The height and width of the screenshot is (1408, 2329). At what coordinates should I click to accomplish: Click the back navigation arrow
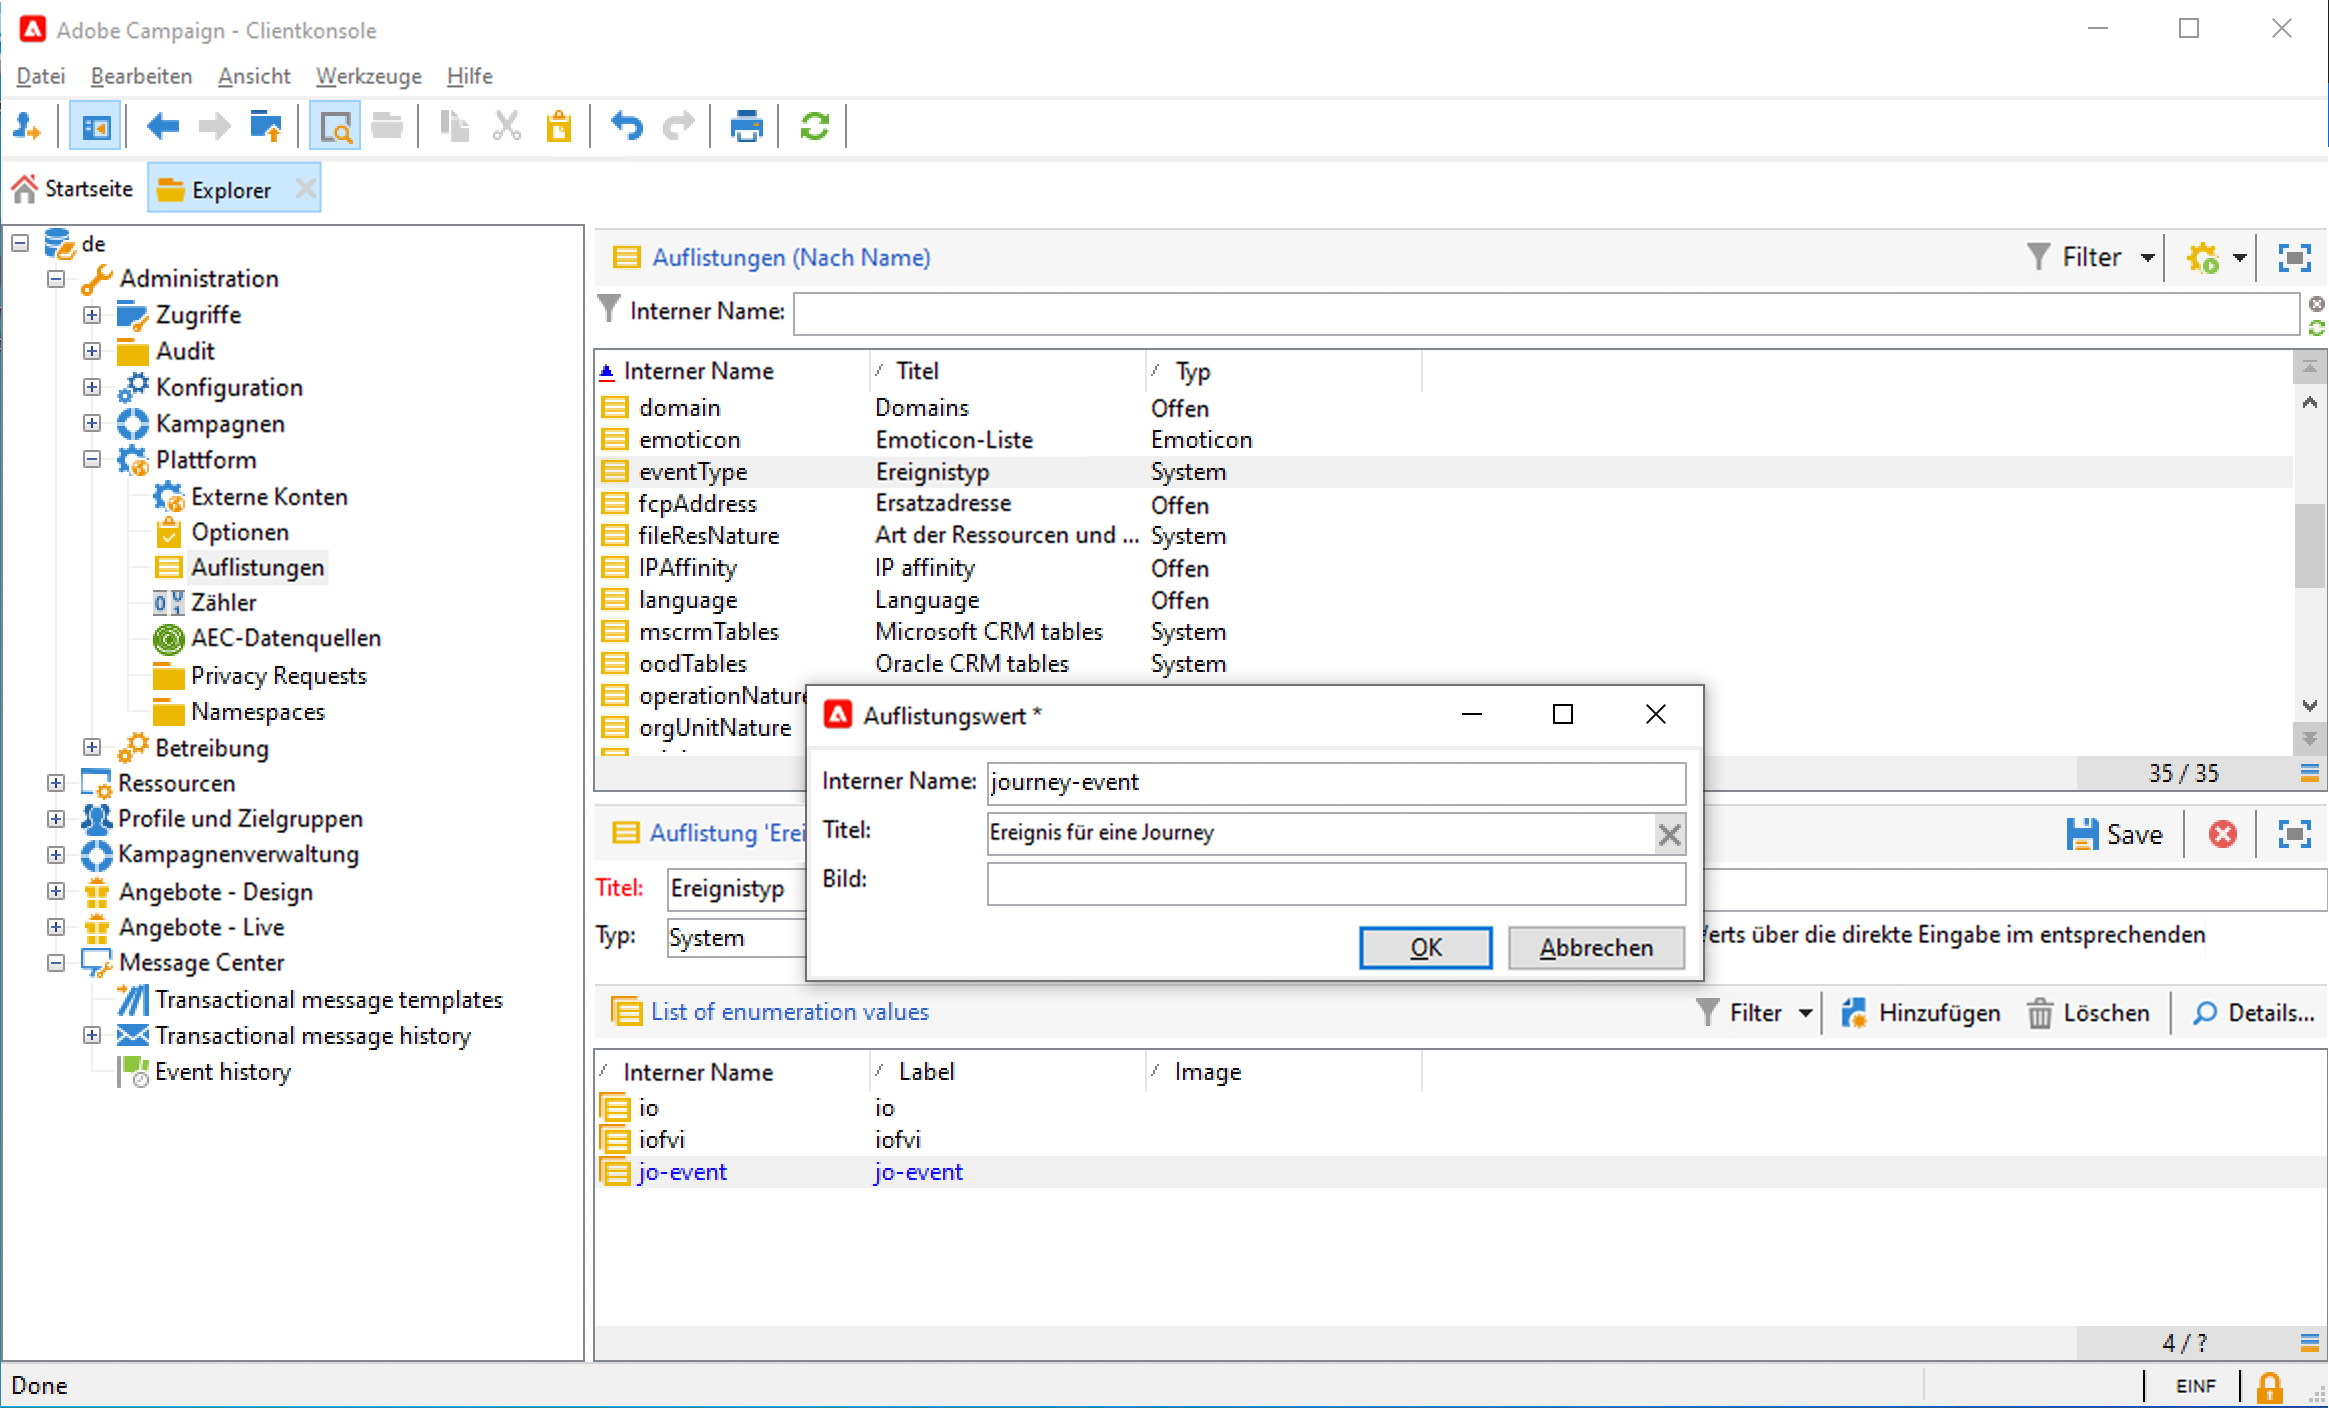click(x=162, y=127)
